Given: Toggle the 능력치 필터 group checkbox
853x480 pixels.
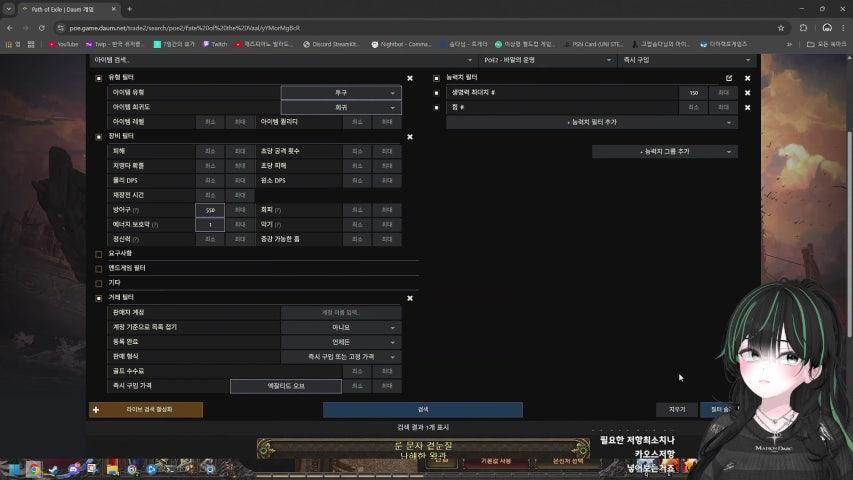Looking at the screenshot, I should (x=436, y=78).
